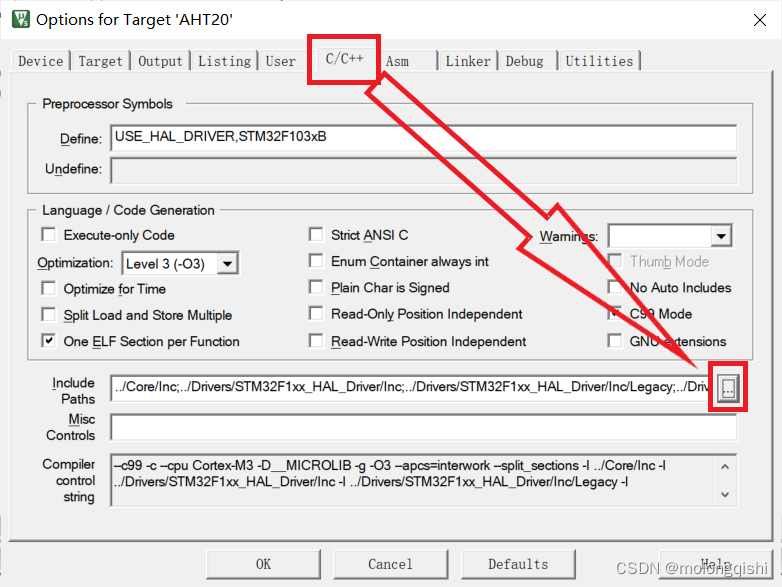Open the Listing tab
The width and height of the screenshot is (782, 587).
click(x=224, y=61)
